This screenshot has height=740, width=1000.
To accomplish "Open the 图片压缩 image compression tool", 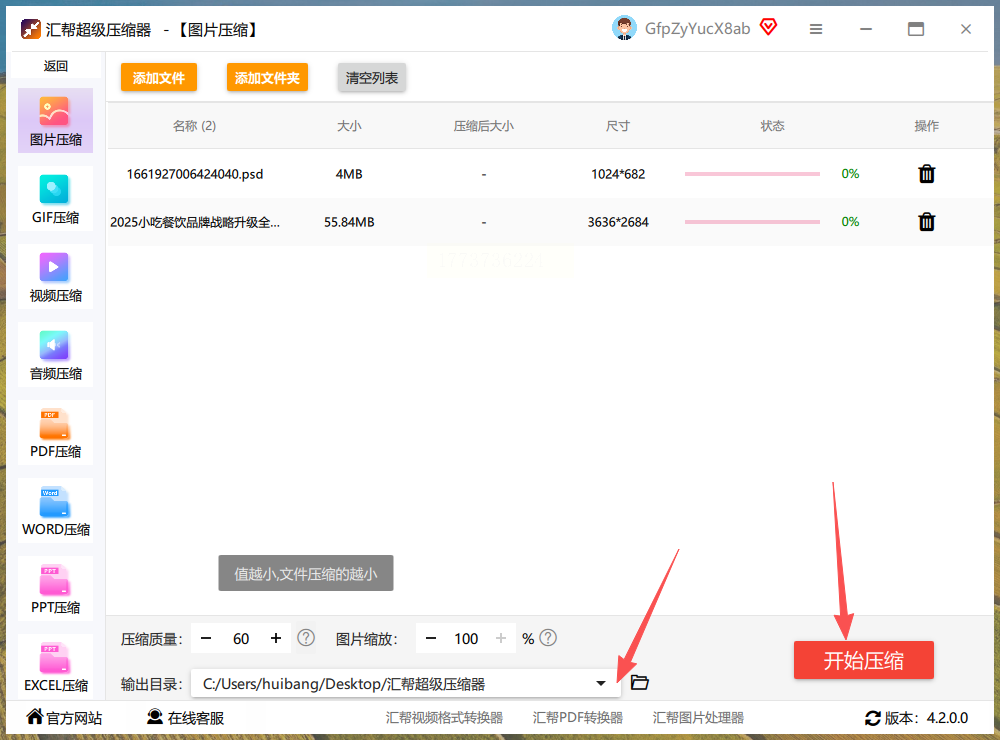I will (55, 121).
